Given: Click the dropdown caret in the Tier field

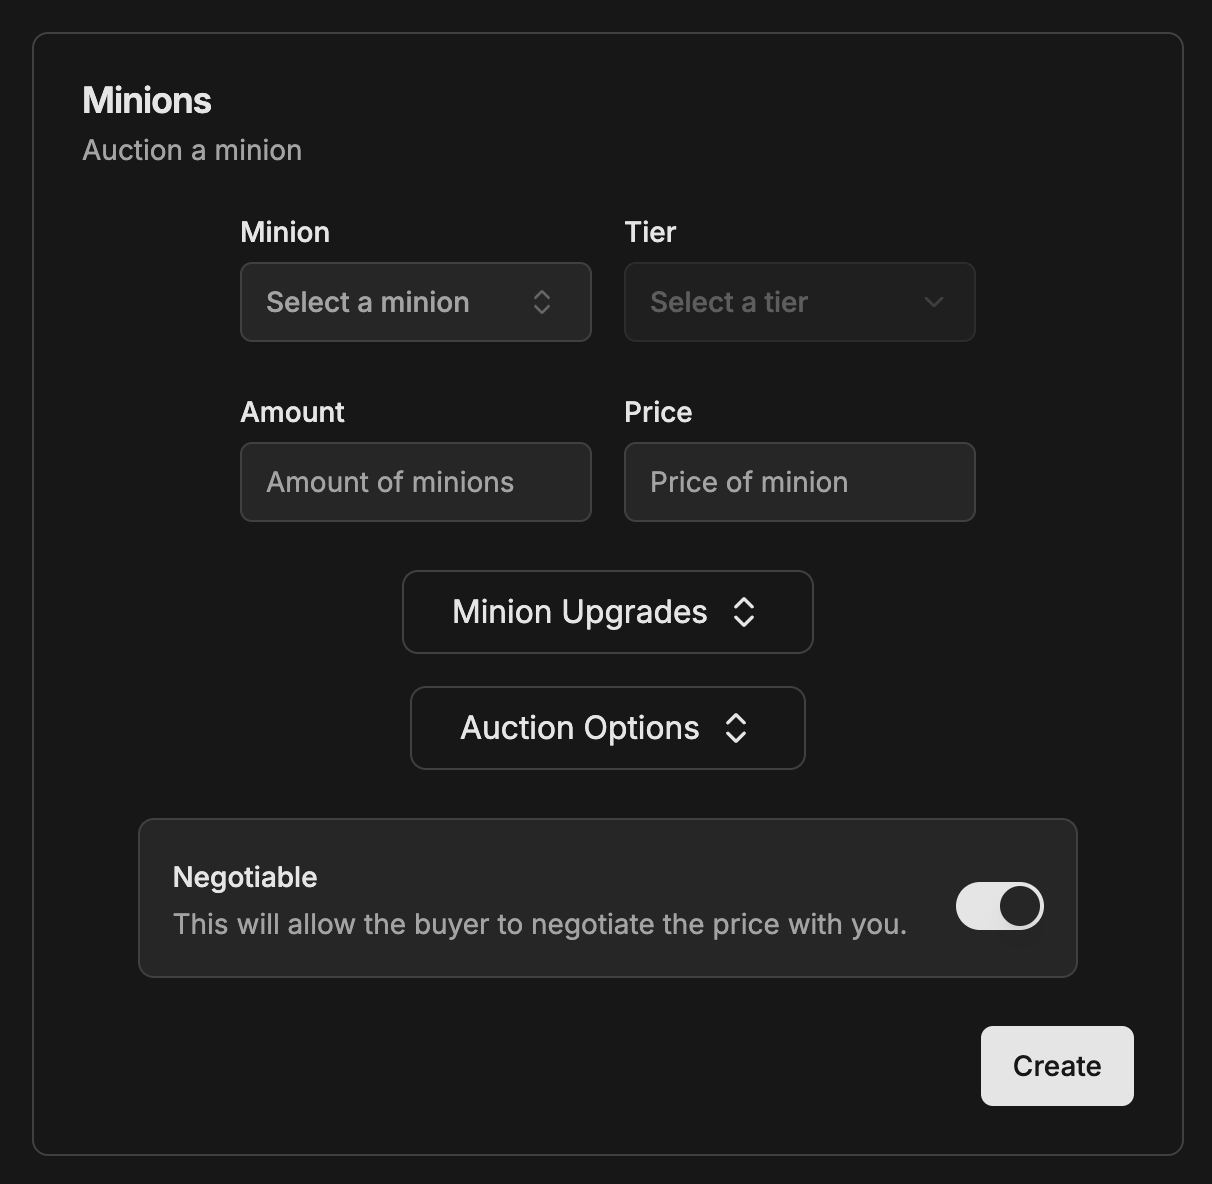Looking at the screenshot, I should [932, 302].
